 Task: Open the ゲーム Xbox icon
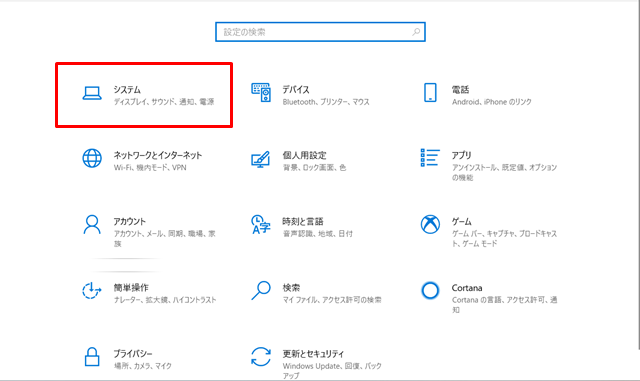[x=430, y=224]
